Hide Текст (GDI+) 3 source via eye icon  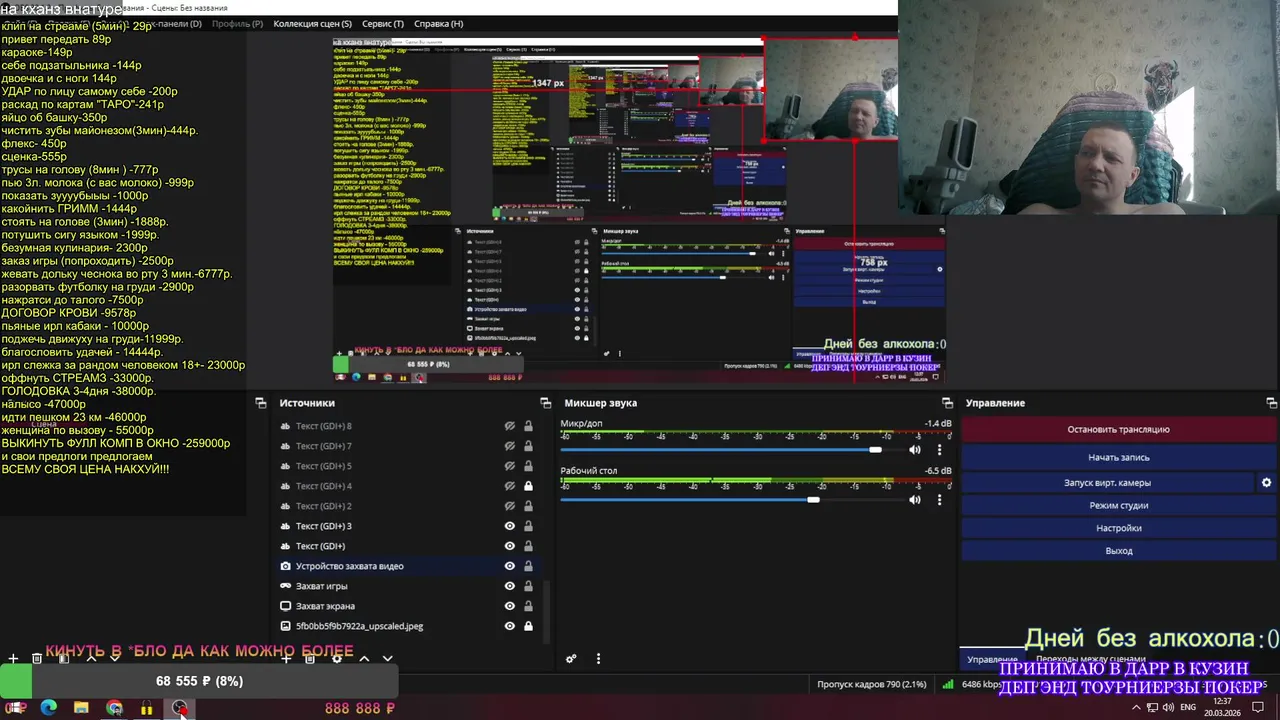click(x=510, y=526)
